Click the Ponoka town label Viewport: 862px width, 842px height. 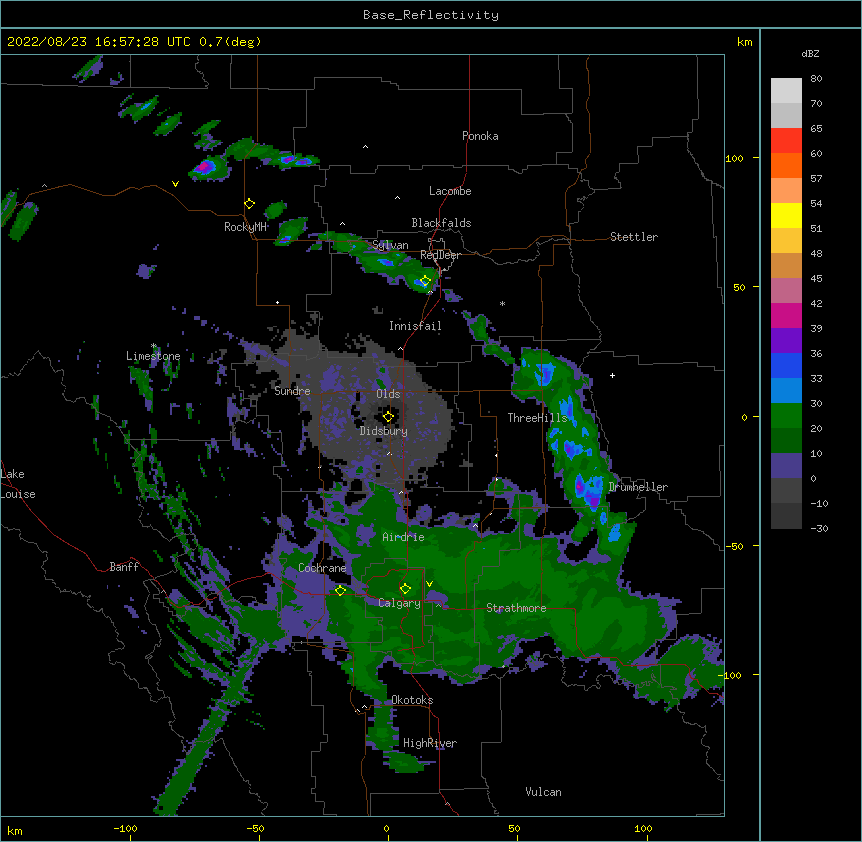(x=480, y=136)
